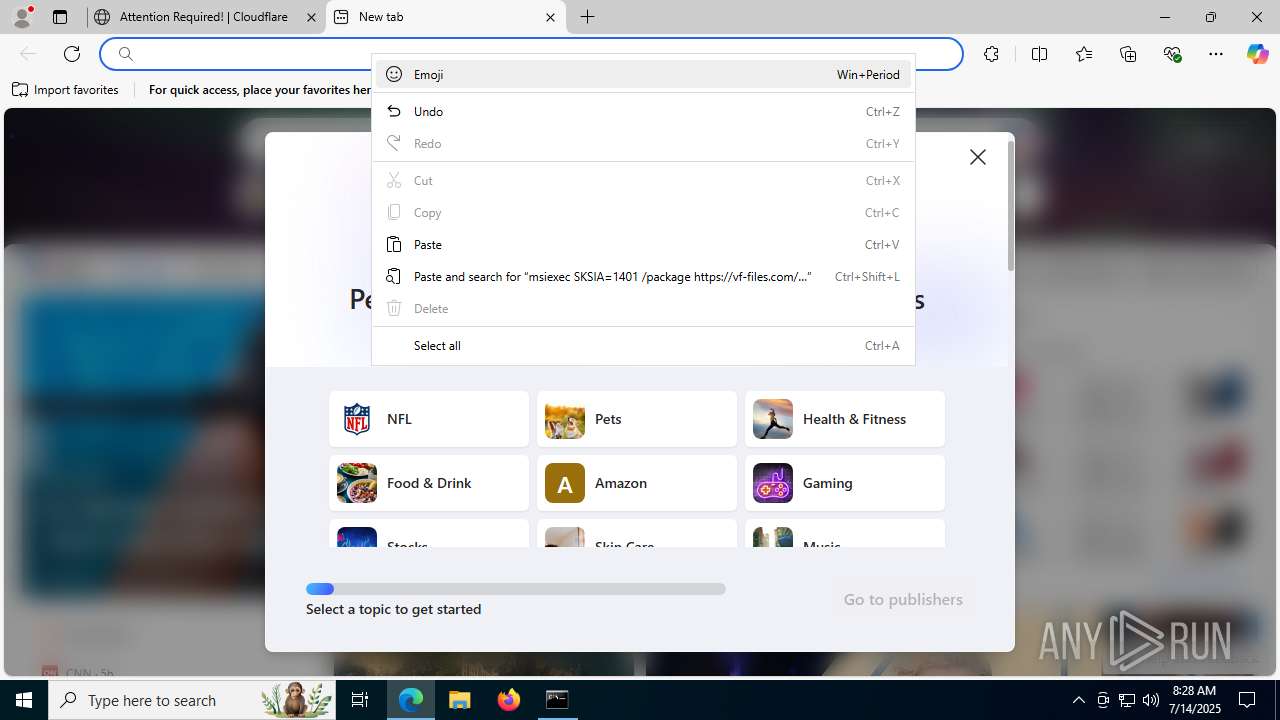
Task: Open Microsoft Edge taskbar icon
Action: click(x=411, y=700)
